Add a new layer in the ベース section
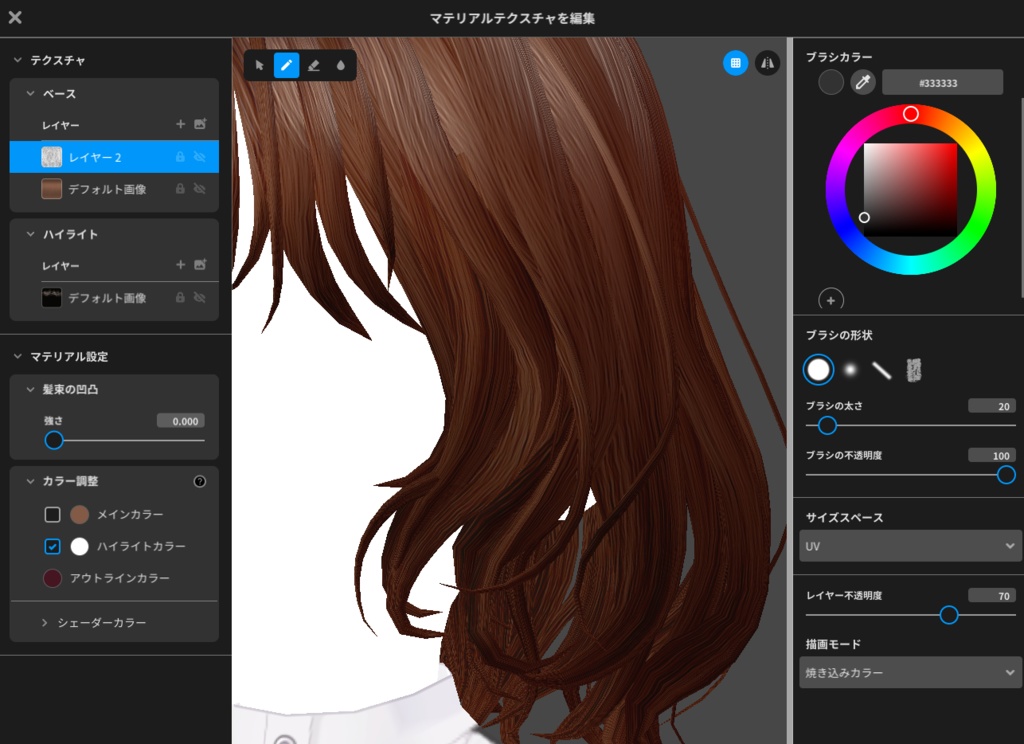The height and width of the screenshot is (744, 1024). click(x=180, y=124)
